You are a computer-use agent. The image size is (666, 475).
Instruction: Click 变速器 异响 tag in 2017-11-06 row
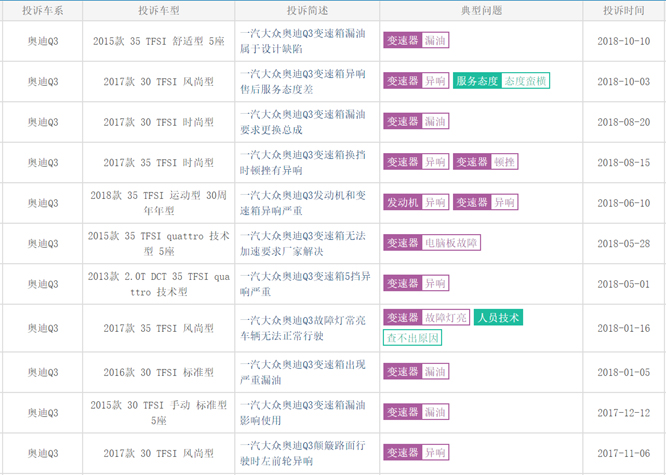416,452
